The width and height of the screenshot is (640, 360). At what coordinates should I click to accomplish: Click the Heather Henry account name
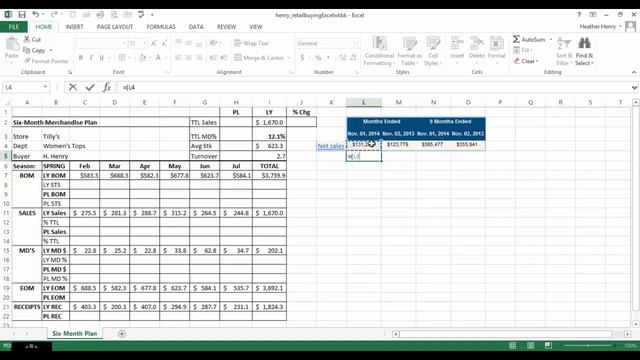598,27
